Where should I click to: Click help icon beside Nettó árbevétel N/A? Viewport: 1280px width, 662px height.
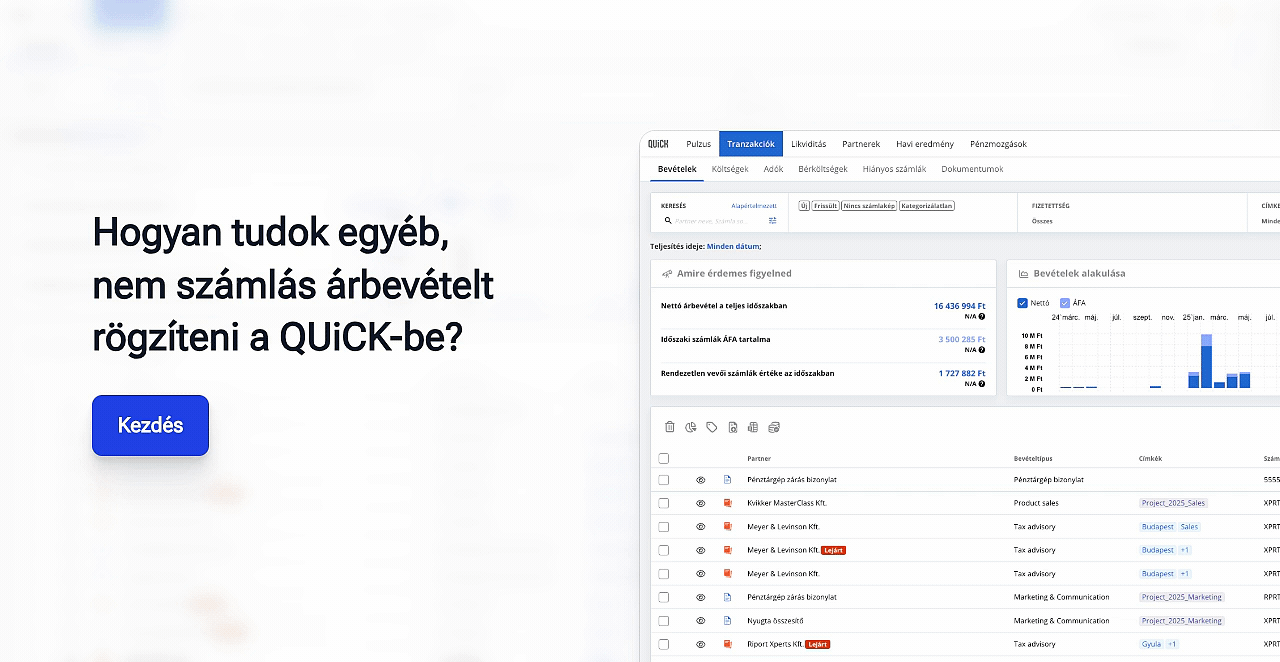pos(982,316)
